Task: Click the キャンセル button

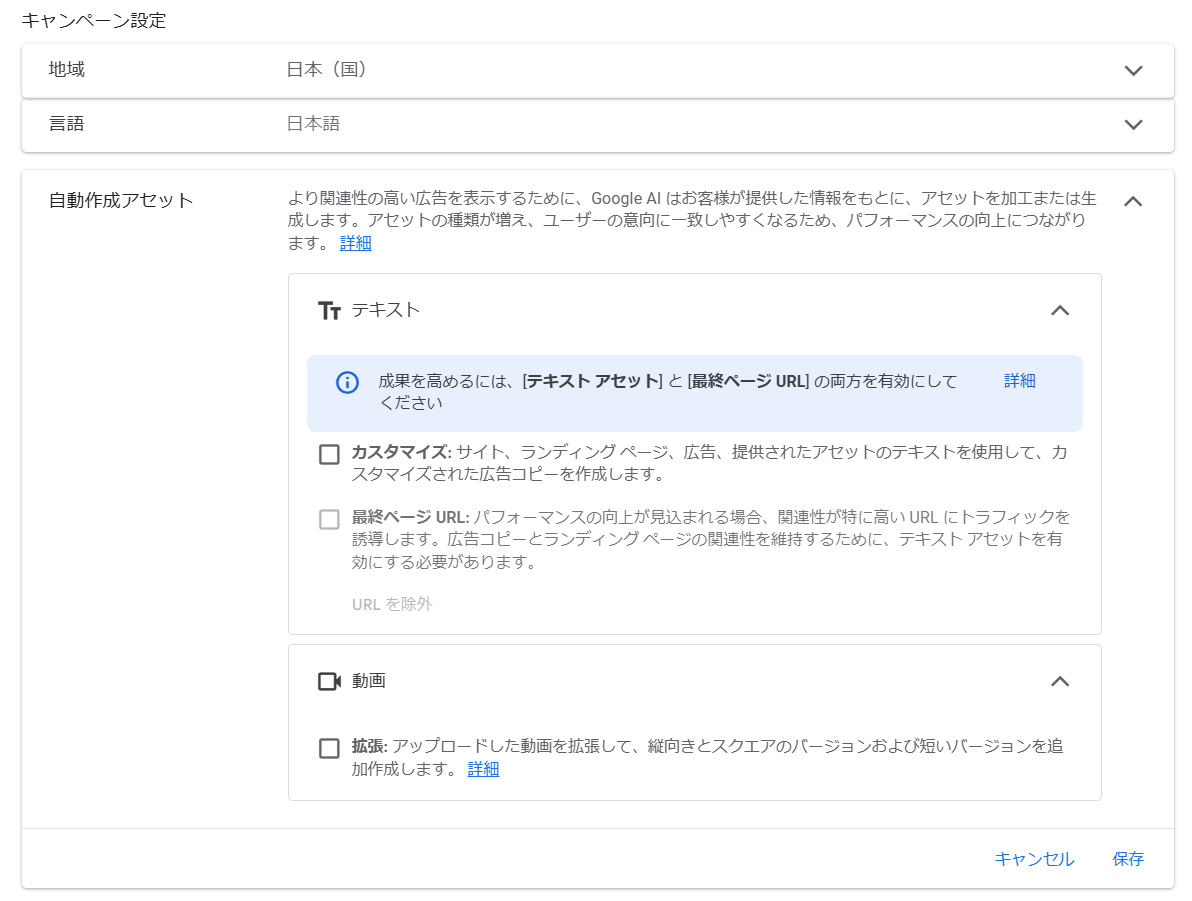Action: point(1034,859)
